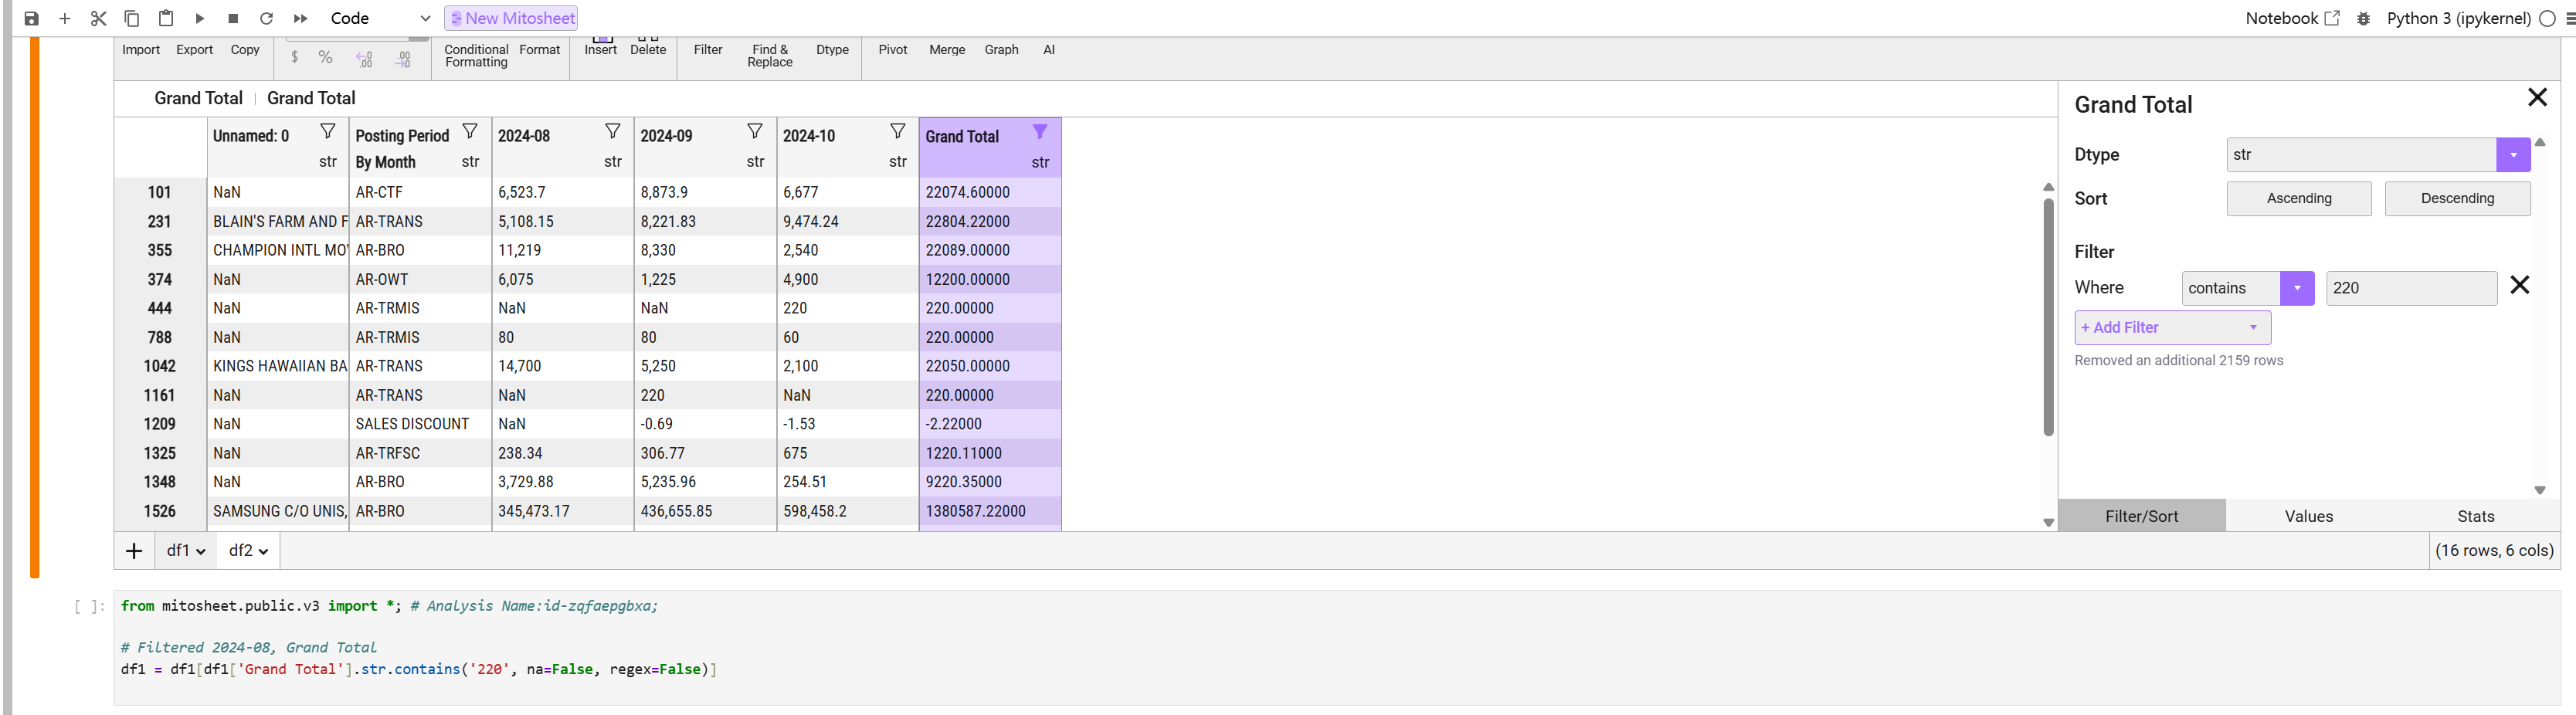Click the Insert tool
The height and width of the screenshot is (715, 2576).
click(601, 47)
